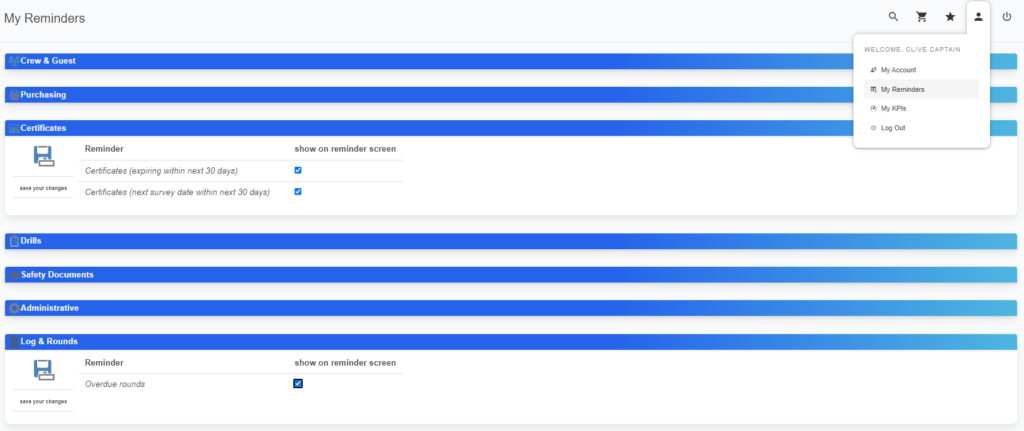Click the Log & Rounds save disk icon
This screenshot has width=1024, height=431.
[x=43, y=370]
